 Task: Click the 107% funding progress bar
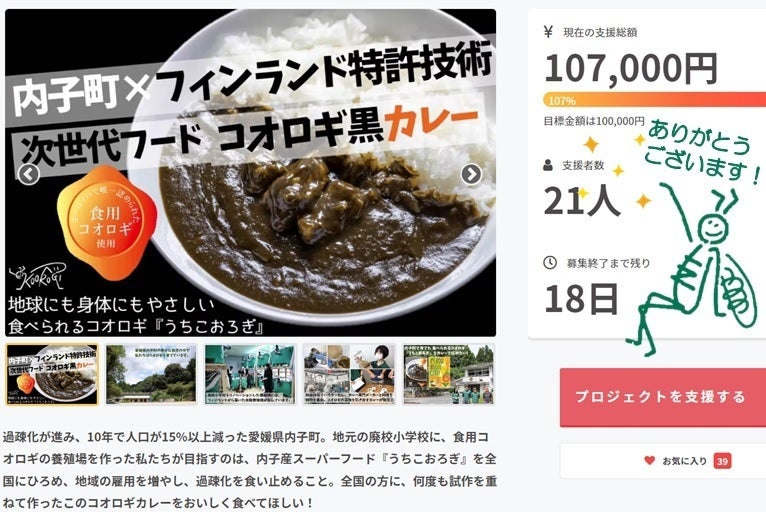(655, 100)
